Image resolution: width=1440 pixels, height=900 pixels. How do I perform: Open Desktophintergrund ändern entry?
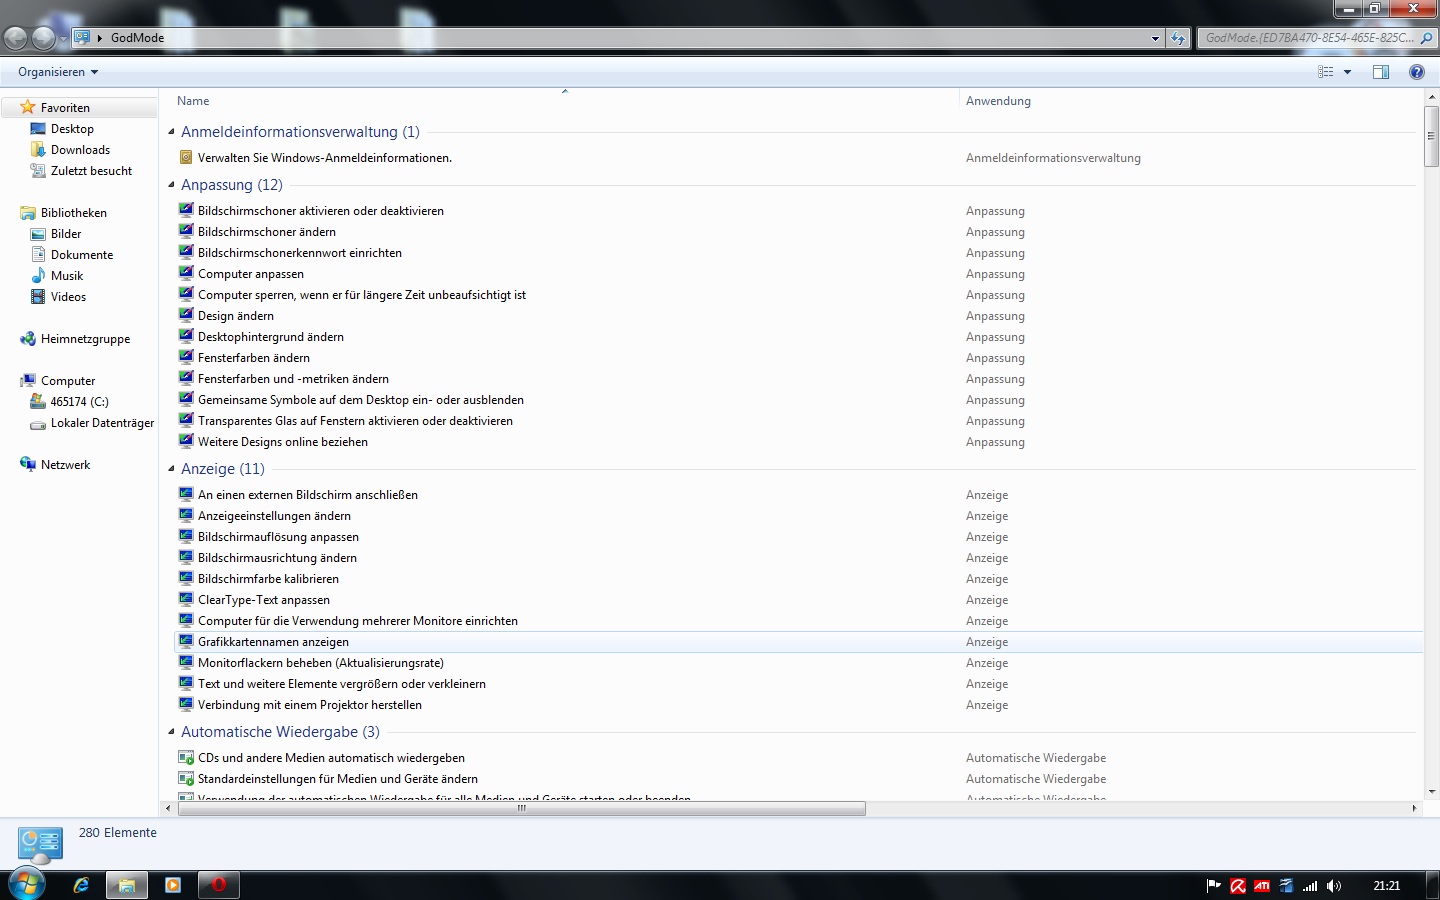click(x=270, y=337)
